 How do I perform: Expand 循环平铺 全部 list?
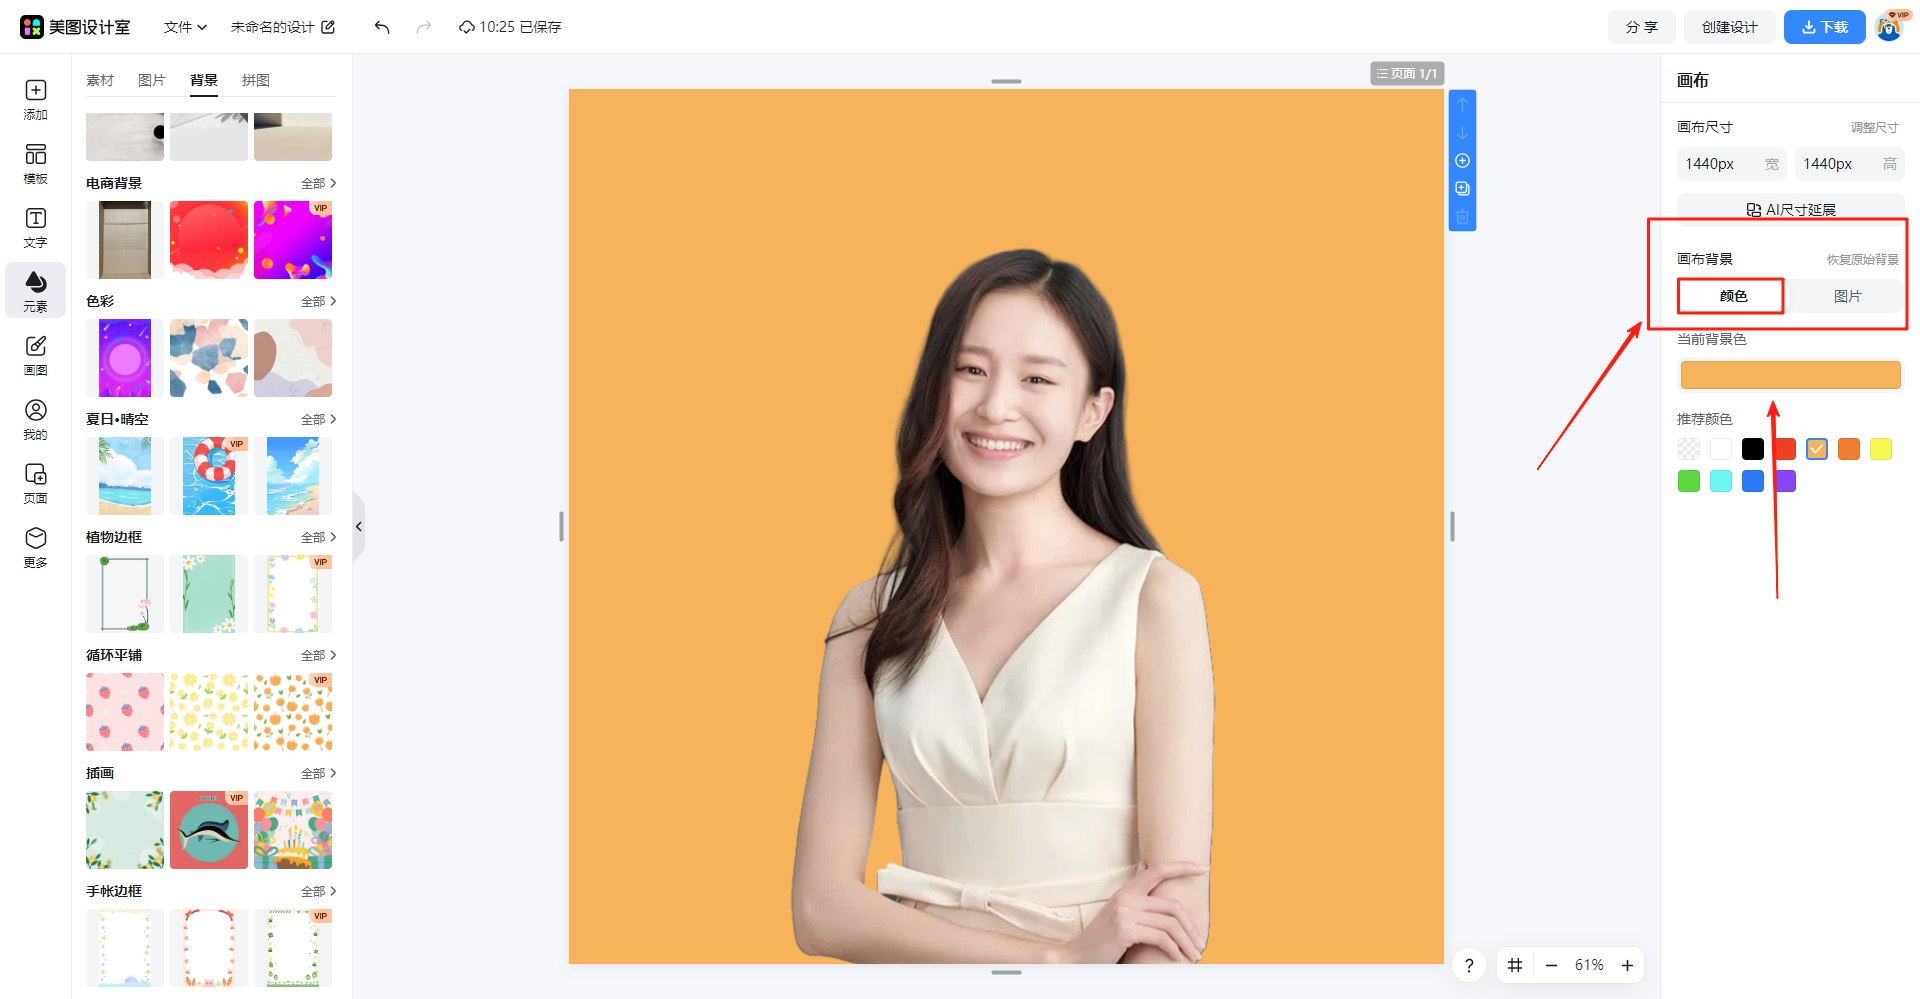[x=319, y=655]
